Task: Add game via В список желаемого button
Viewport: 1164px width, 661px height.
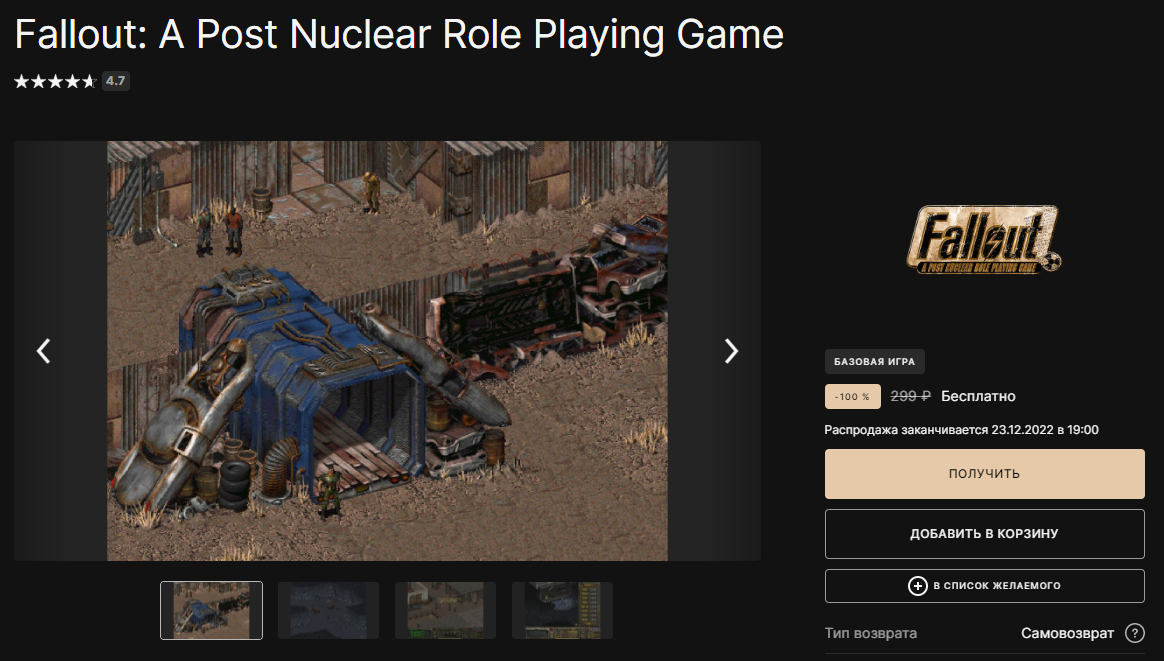Action: click(x=984, y=585)
